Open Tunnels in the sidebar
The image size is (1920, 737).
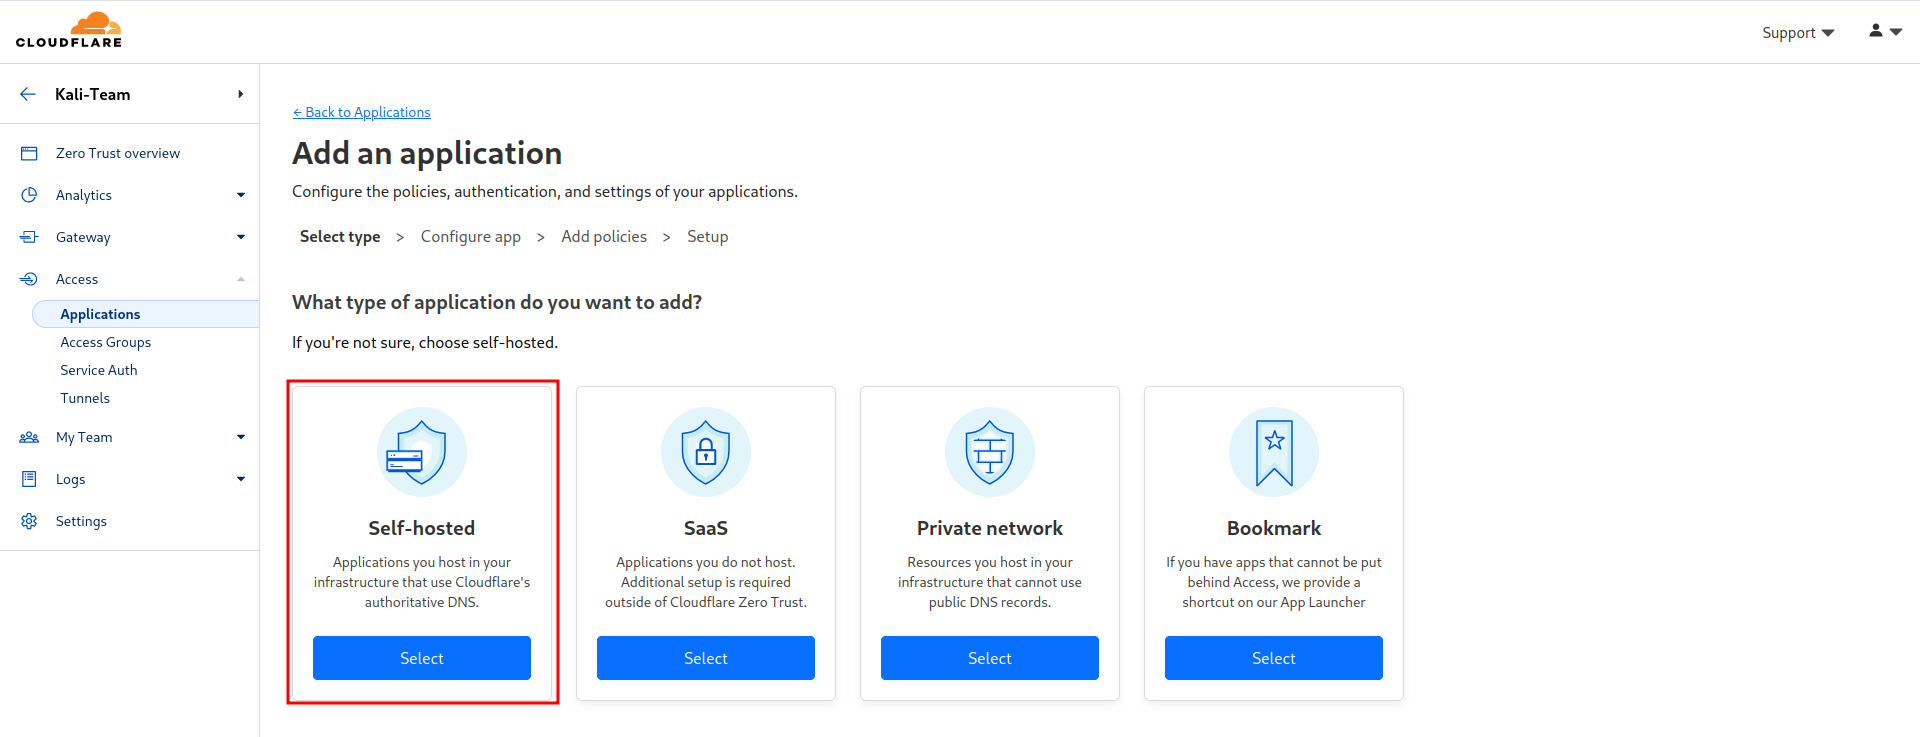pyautogui.click(x=85, y=398)
